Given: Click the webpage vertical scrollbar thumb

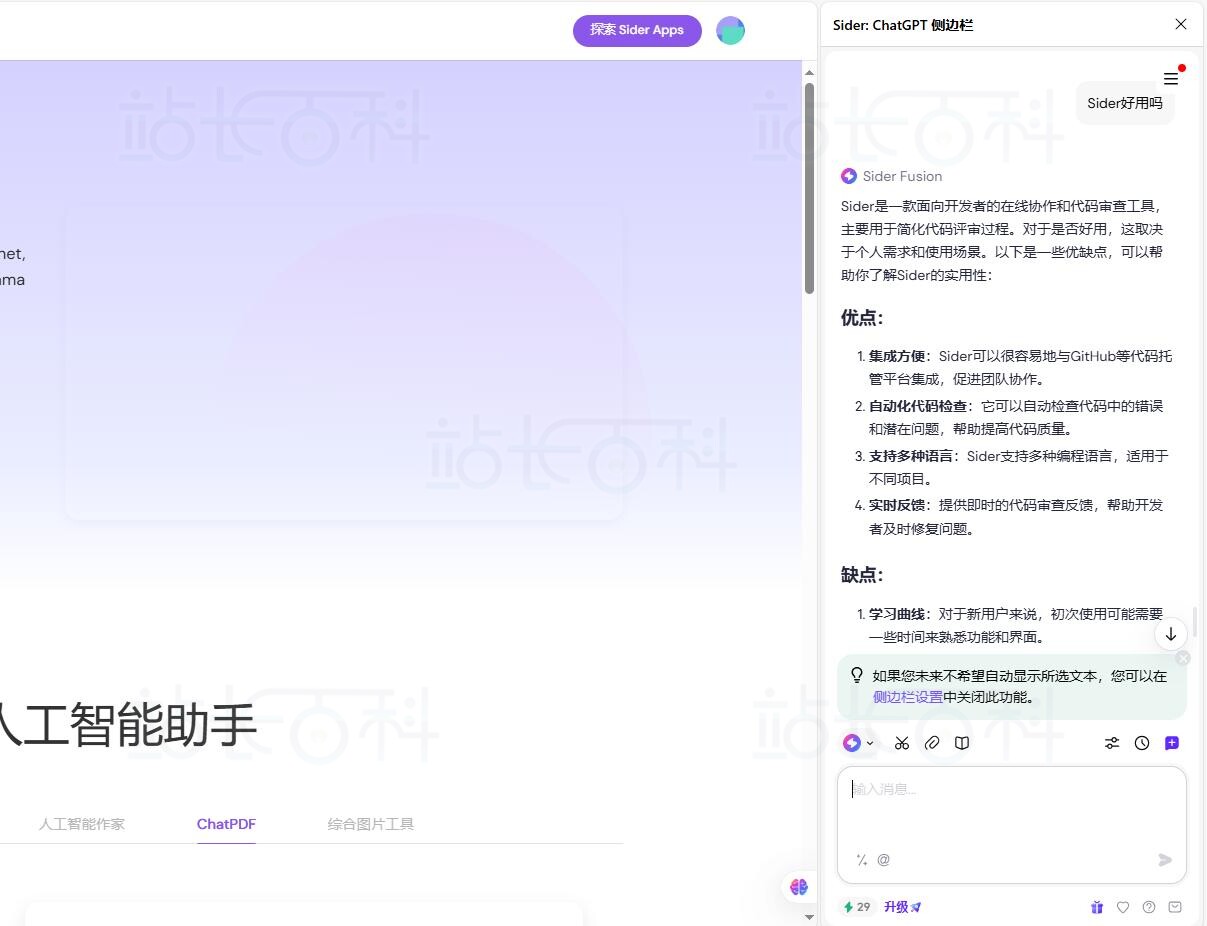Looking at the screenshot, I should point(809,188).
